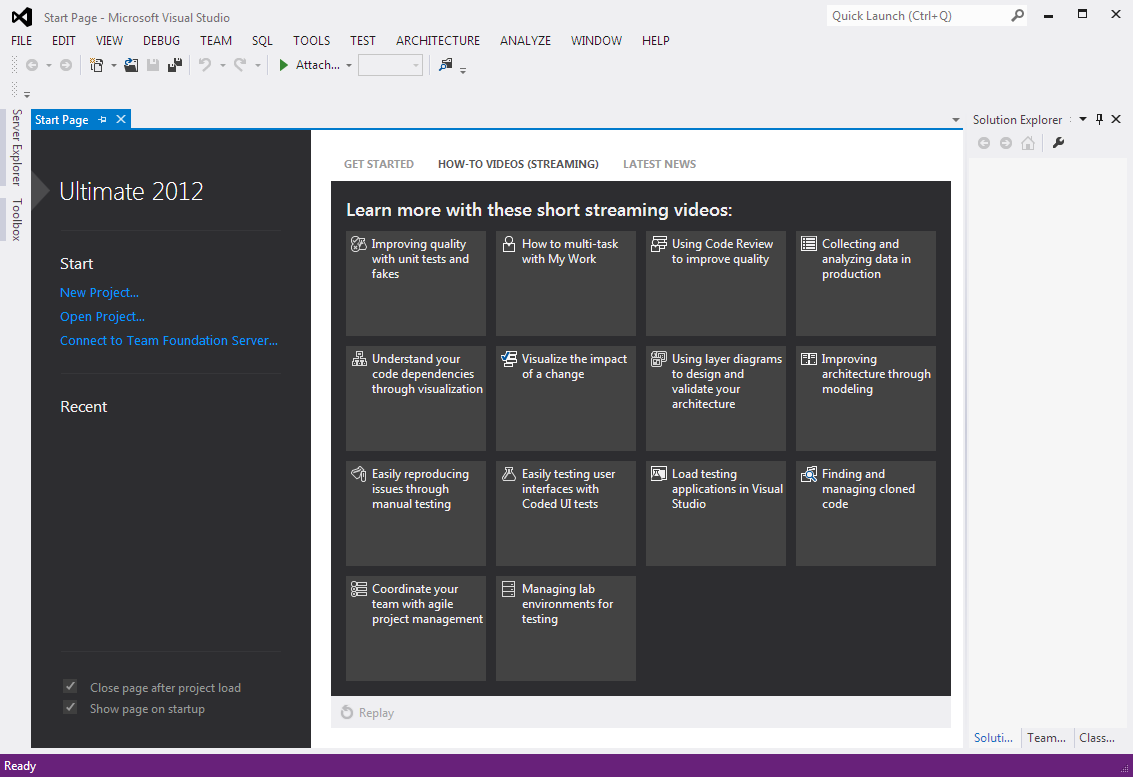The width and height of the screenshot is (1133, 777).
Task: Open video Easily testing user interfaces
Action: [x=566, y=513]
